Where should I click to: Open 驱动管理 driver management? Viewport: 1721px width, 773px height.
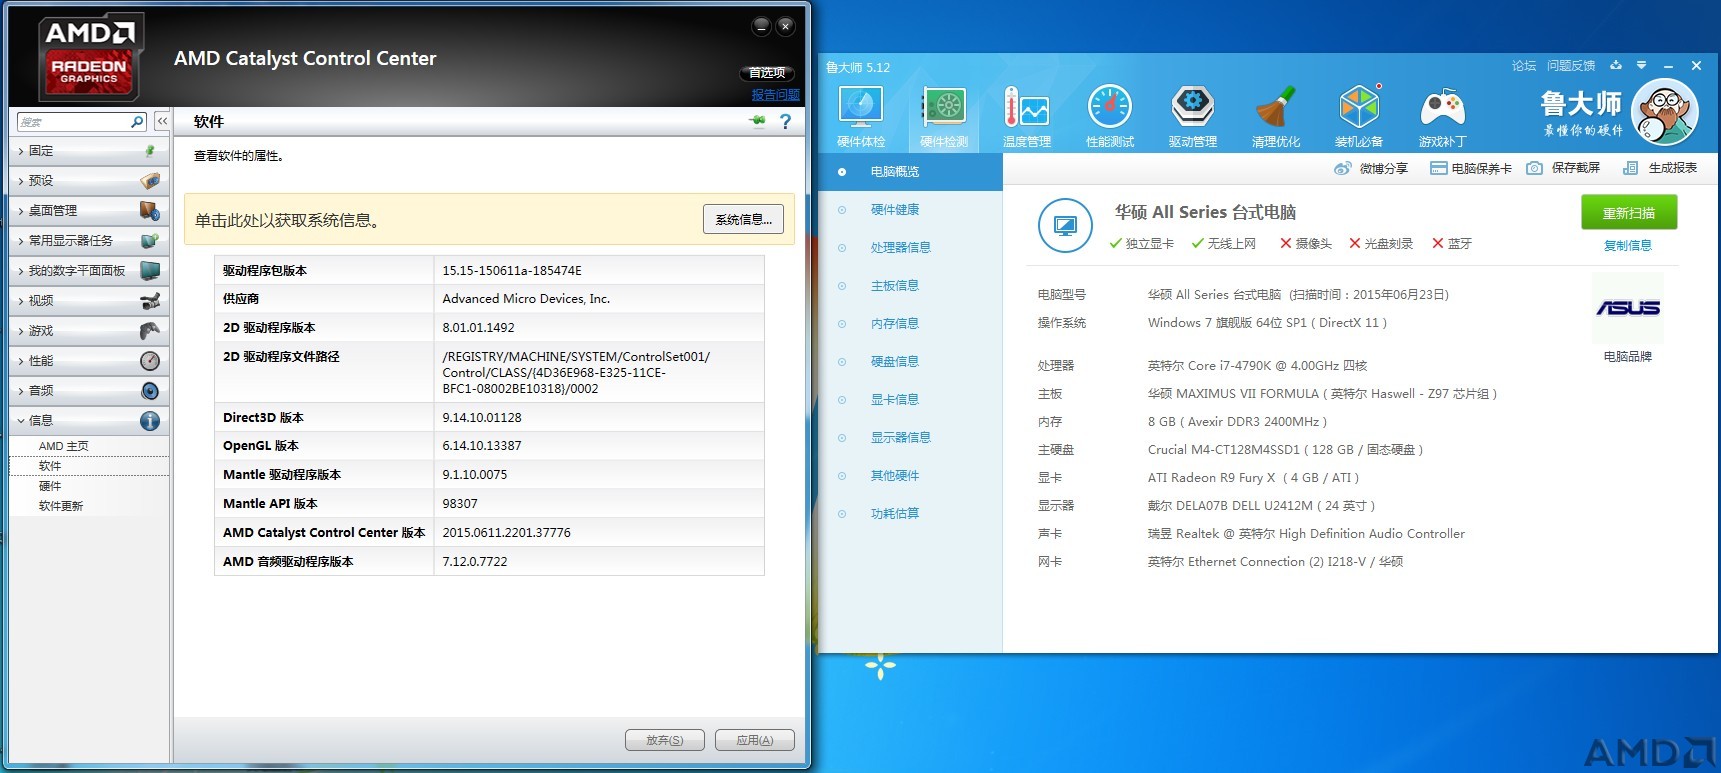(x=1193, y=117)
